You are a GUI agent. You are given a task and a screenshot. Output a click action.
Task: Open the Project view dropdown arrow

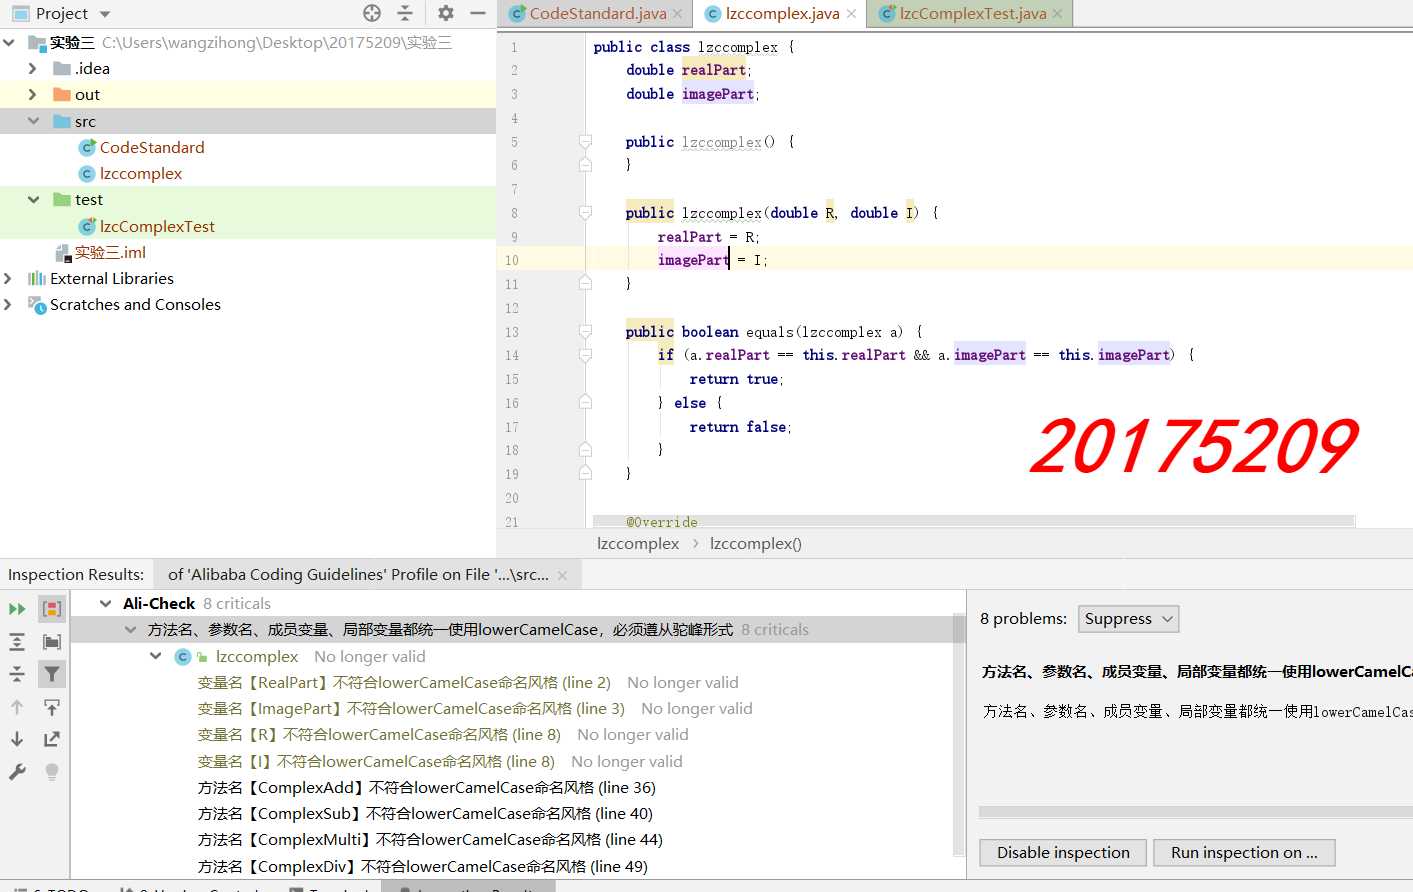(105, 14)
